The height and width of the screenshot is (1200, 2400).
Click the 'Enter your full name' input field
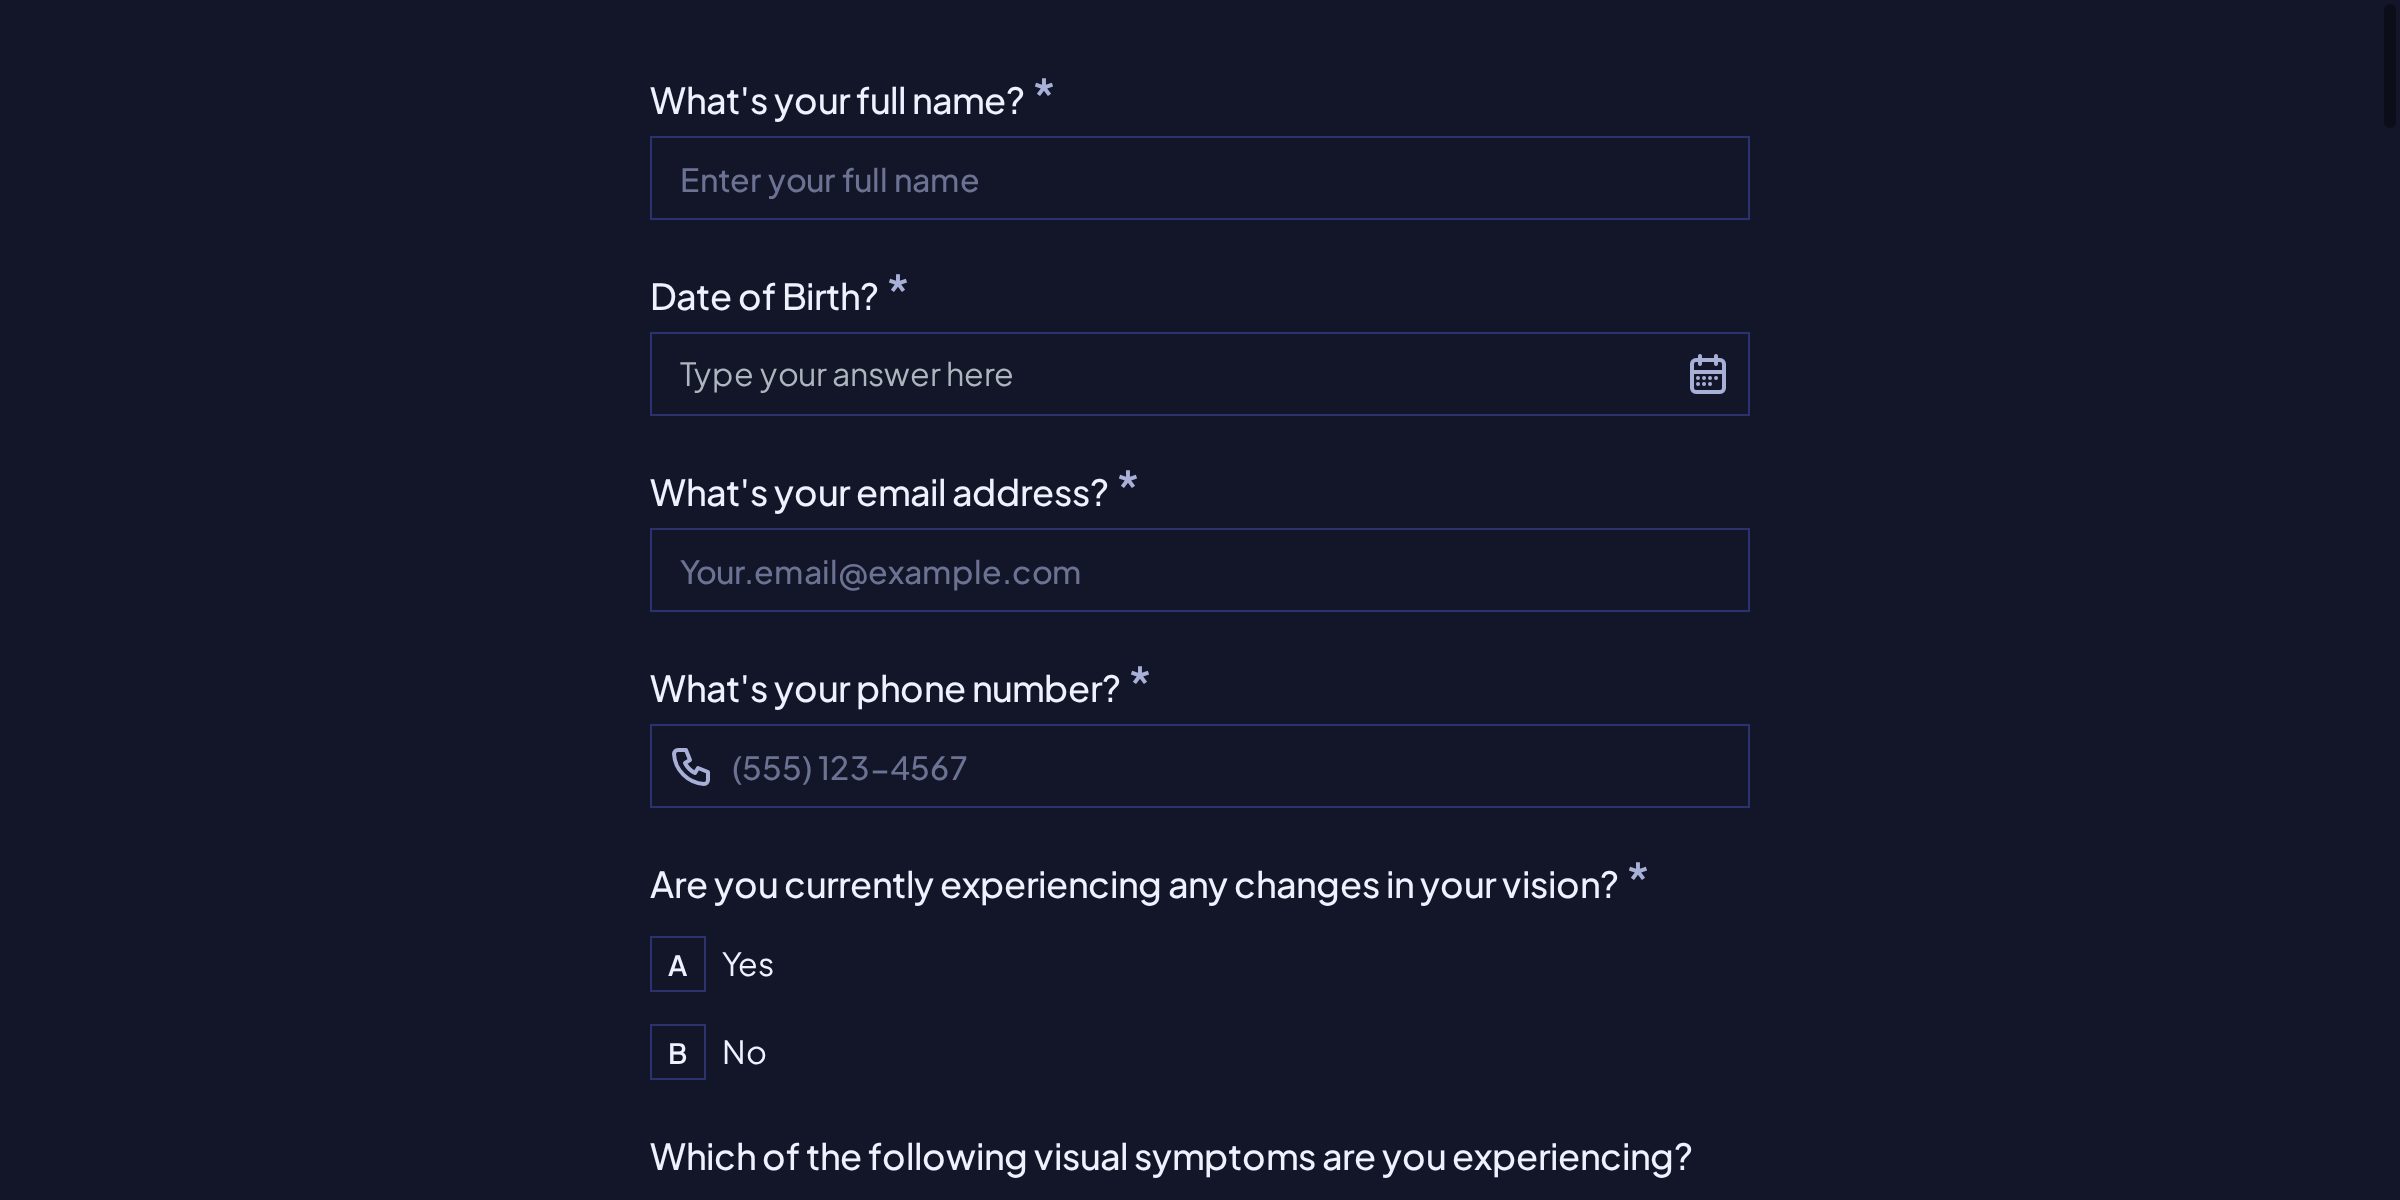click(1200, 178)
